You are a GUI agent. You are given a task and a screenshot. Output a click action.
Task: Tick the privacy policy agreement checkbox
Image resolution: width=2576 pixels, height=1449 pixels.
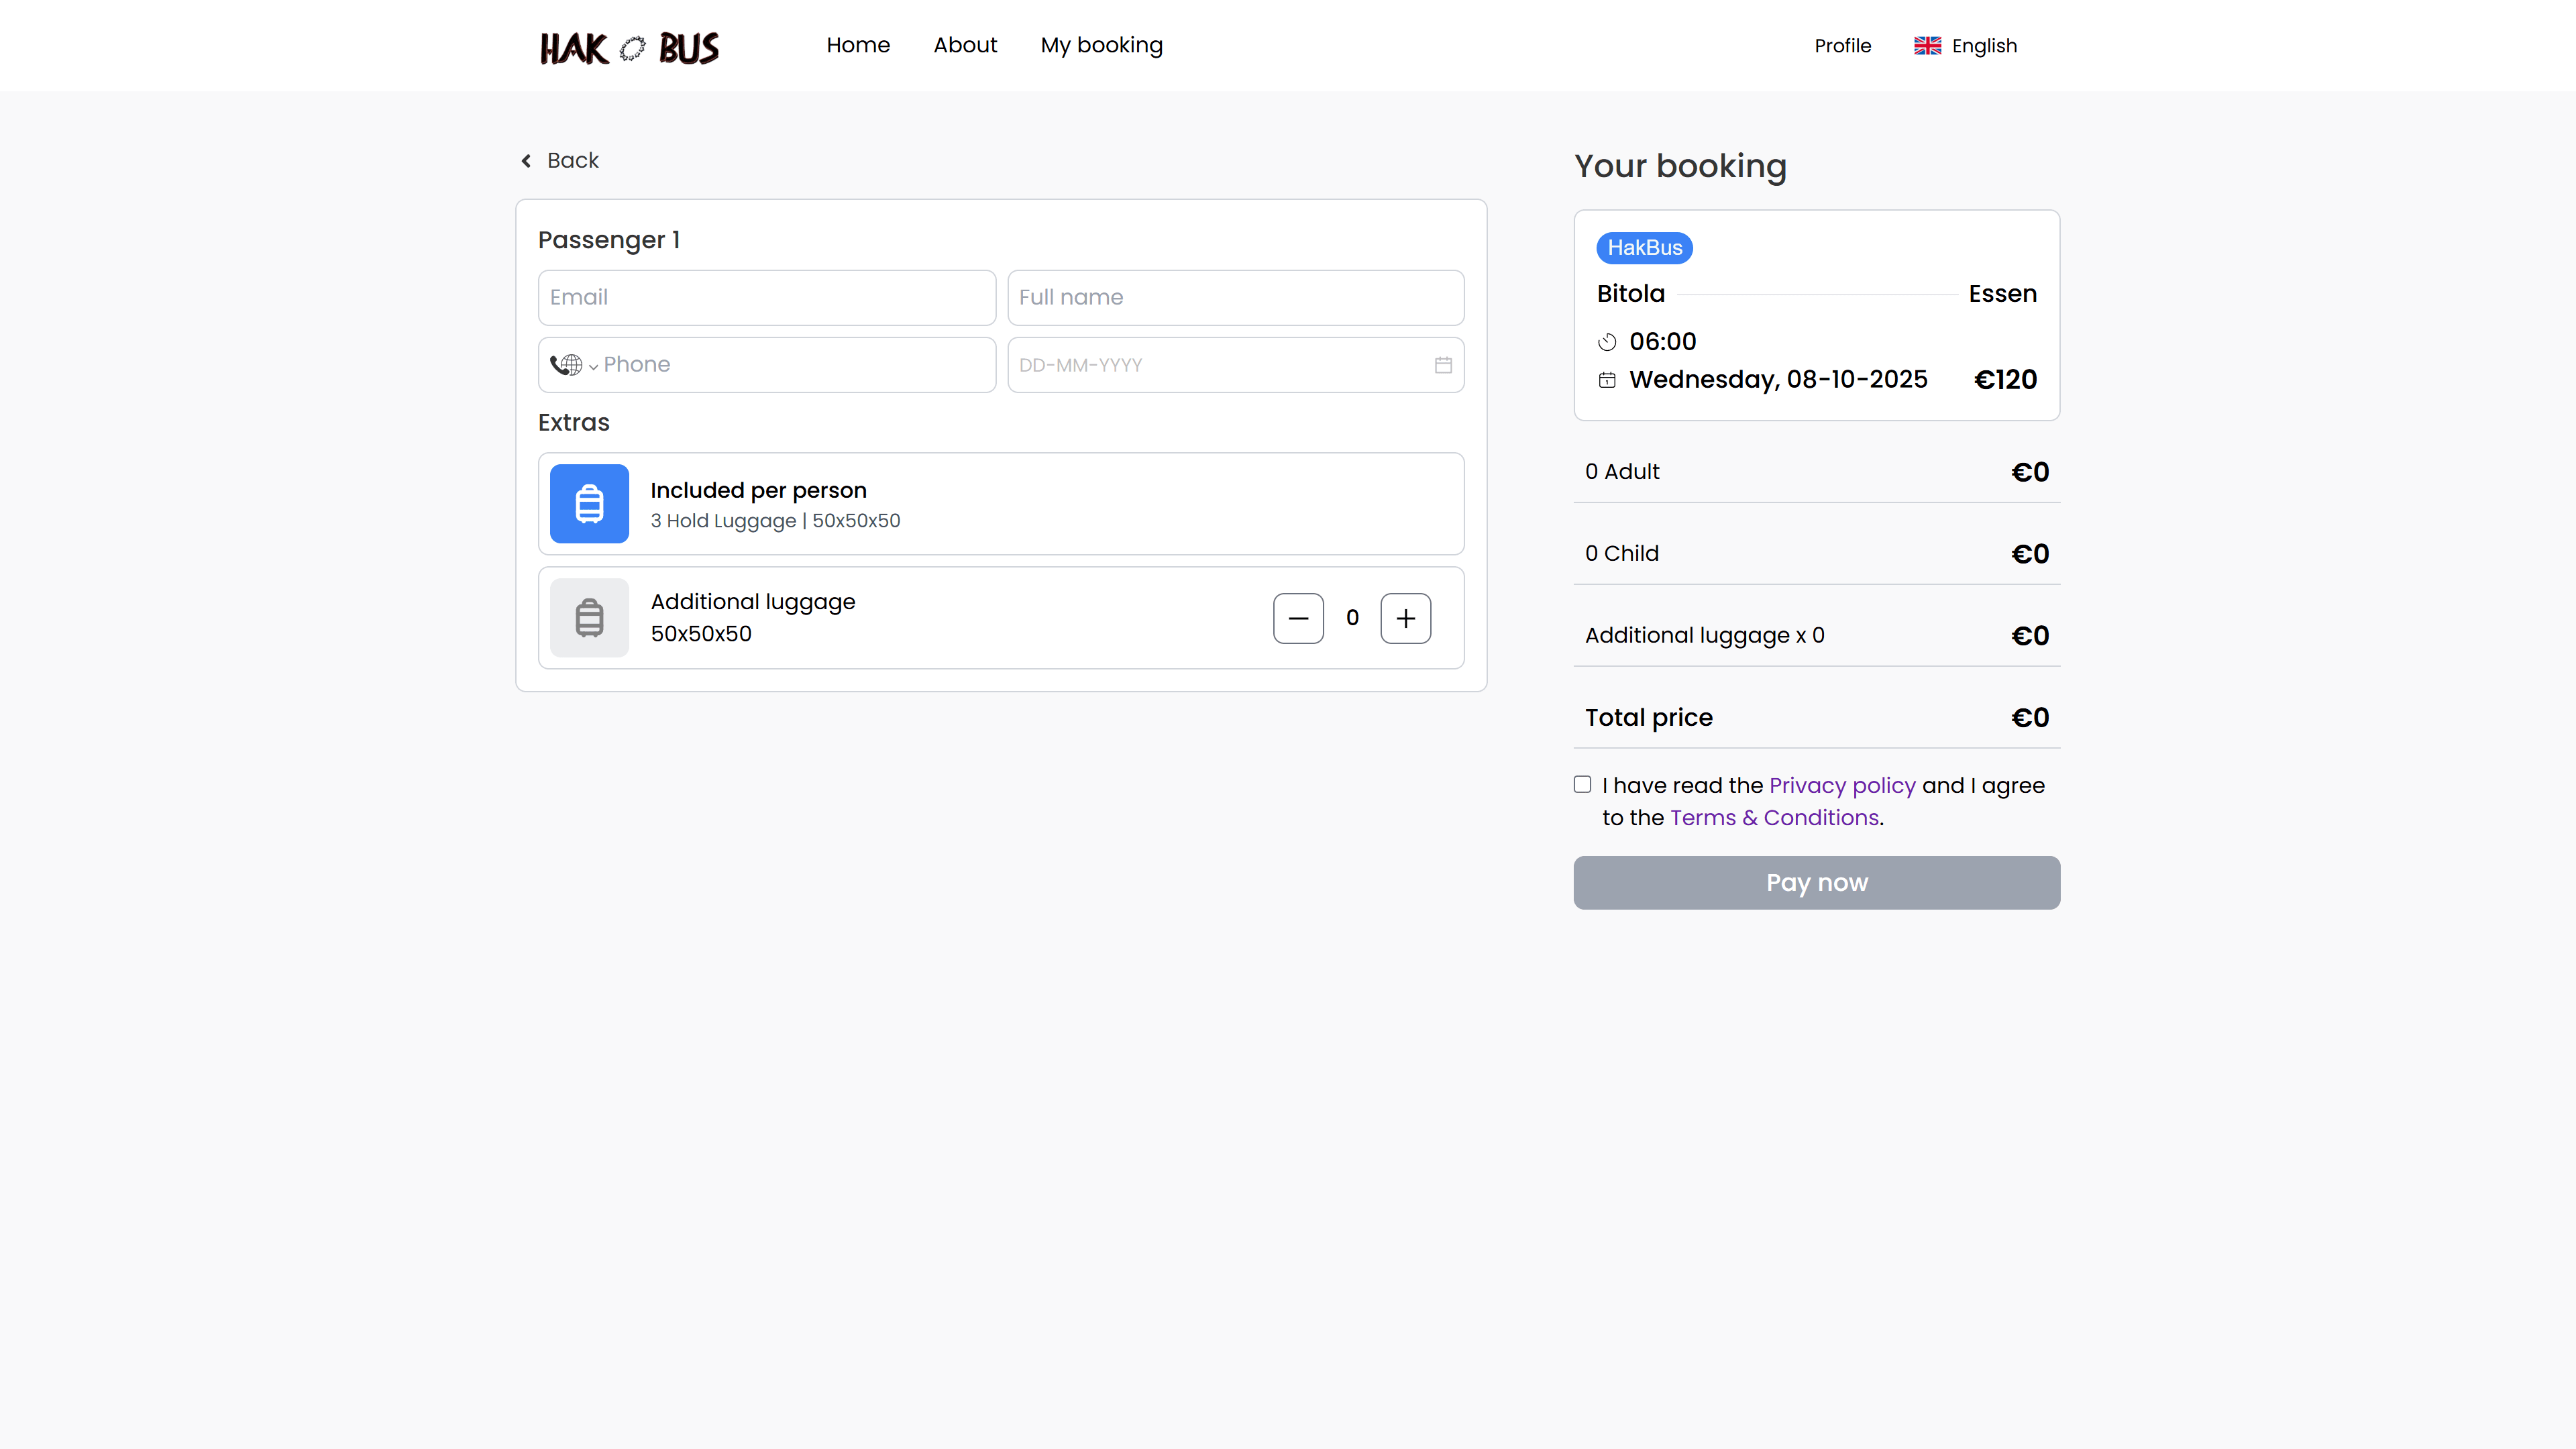tap(1582, 785)
